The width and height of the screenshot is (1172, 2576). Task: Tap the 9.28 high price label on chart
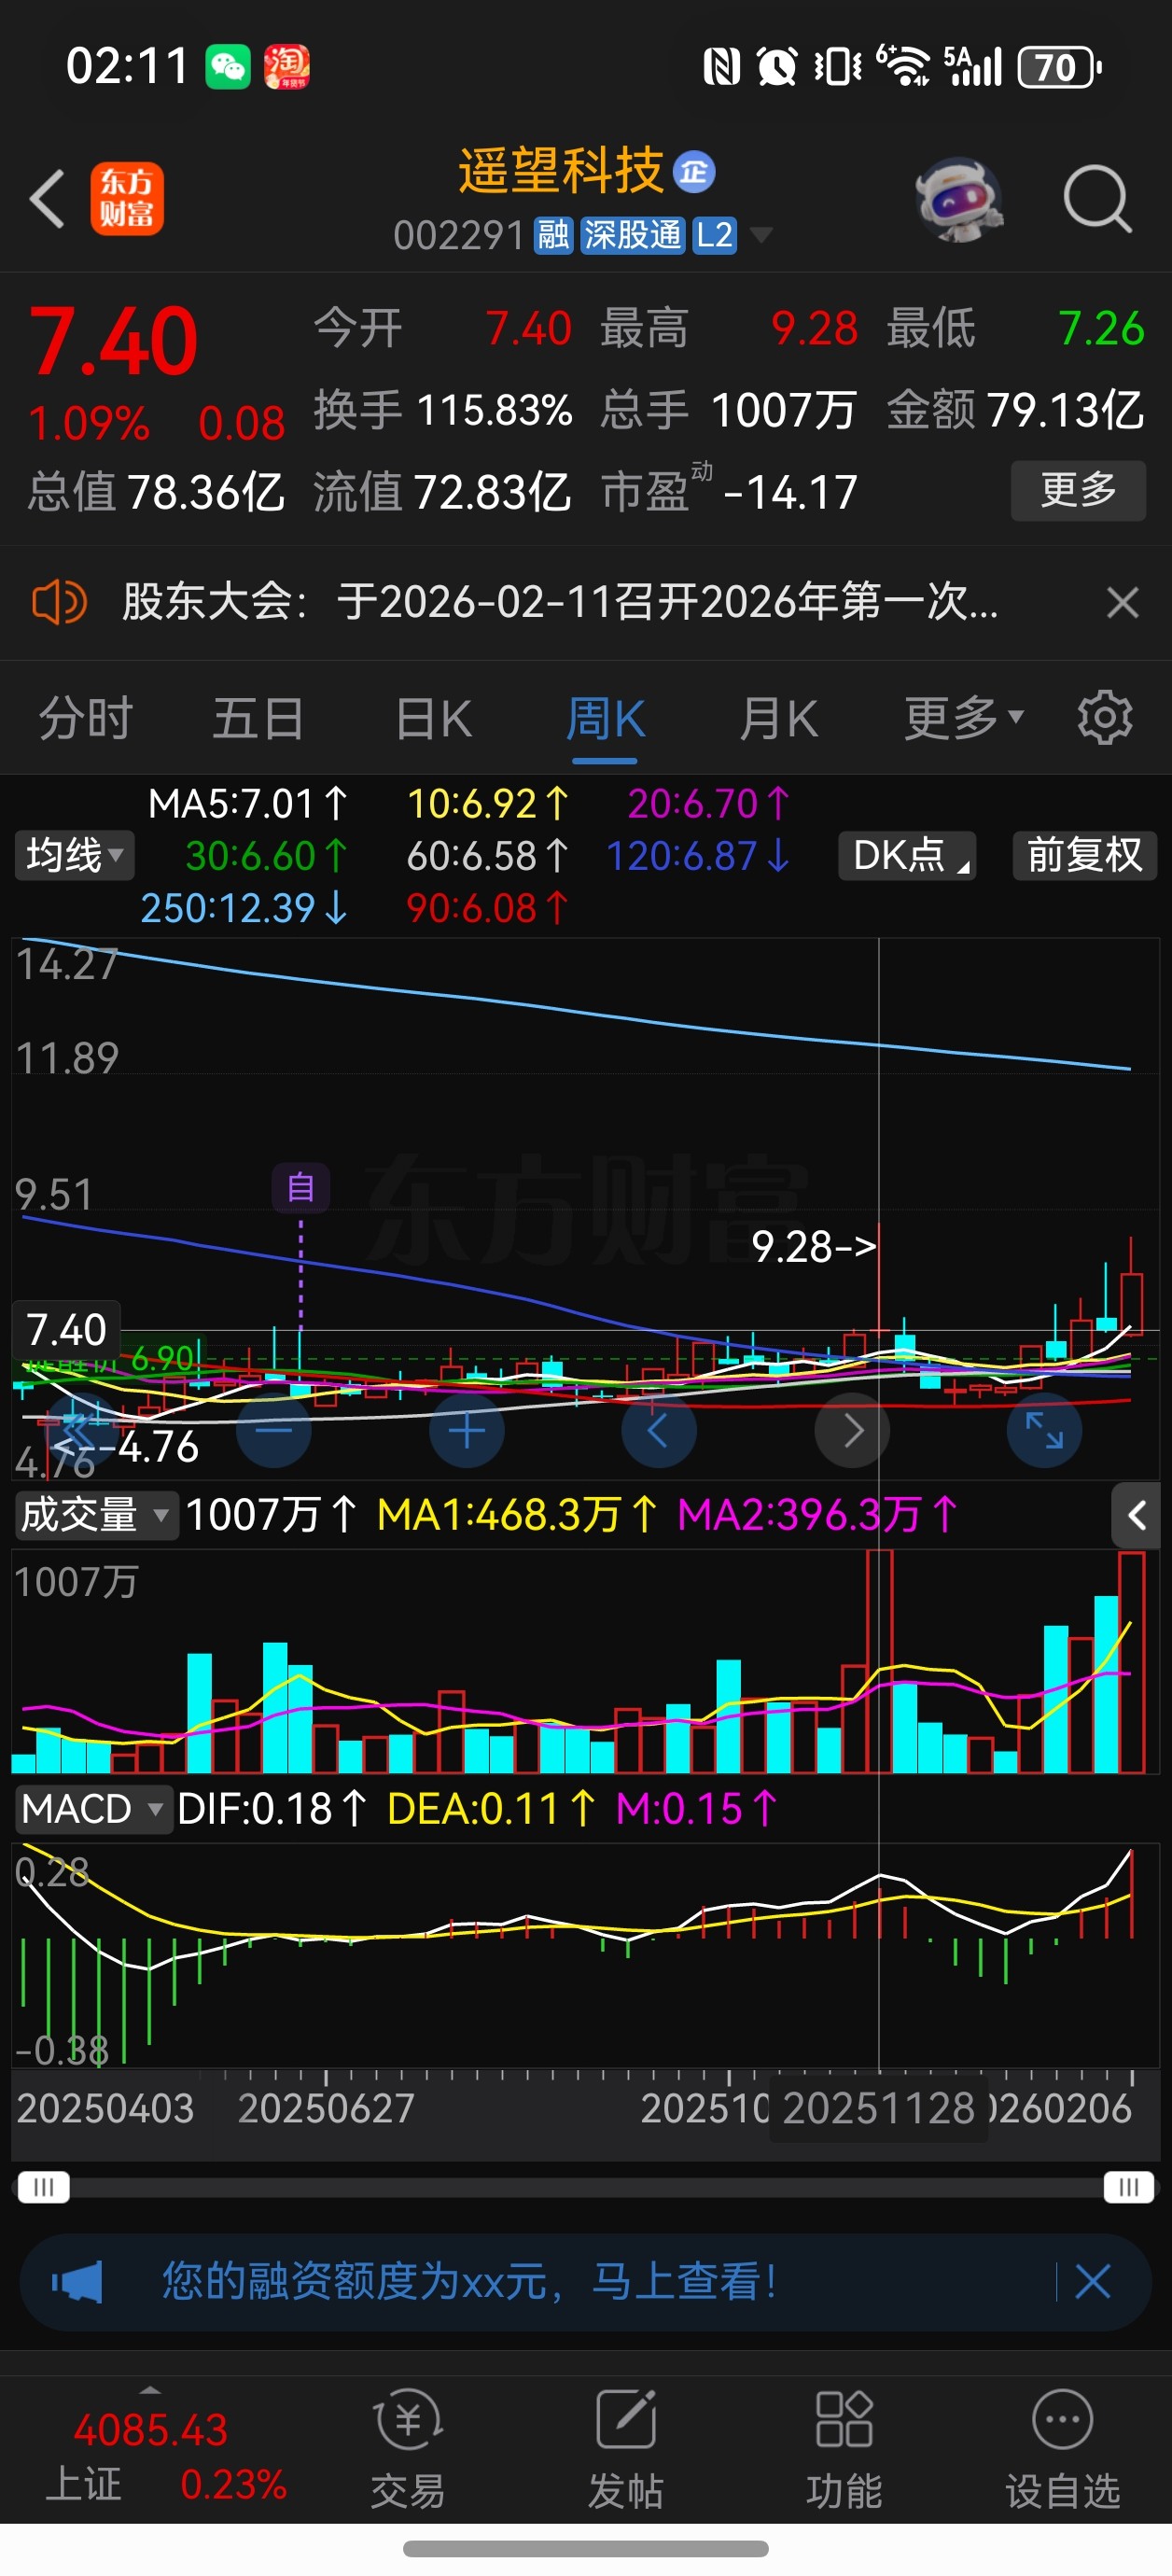click(x=813, y=1247)
